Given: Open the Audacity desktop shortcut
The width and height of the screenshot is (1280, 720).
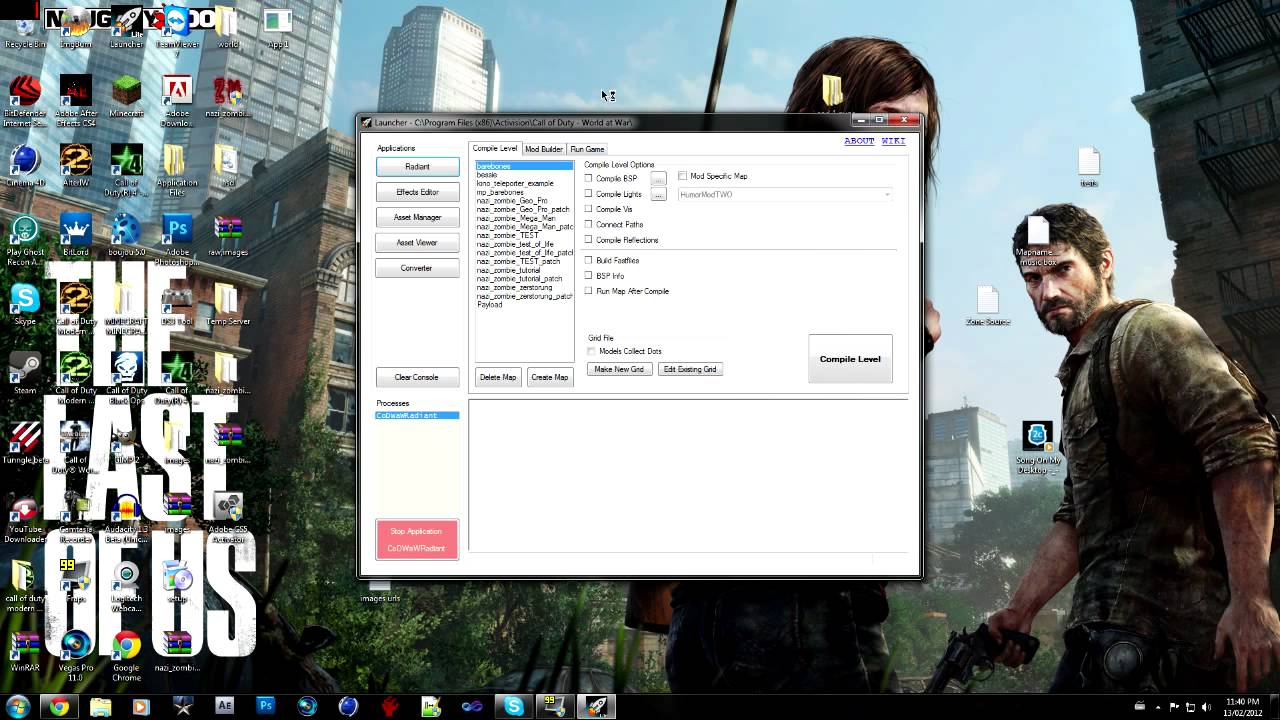Looking at the screenshot, I should tap(126, 518).
